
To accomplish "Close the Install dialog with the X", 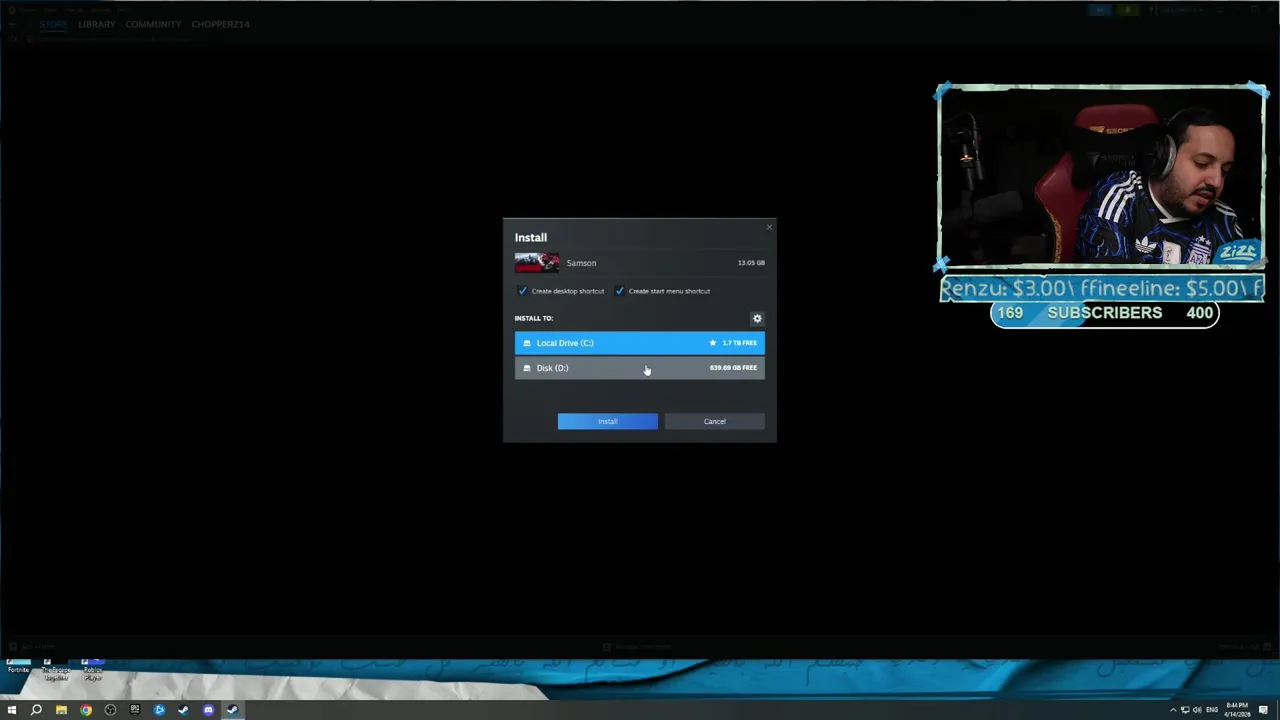I will pyautogui.click(x=769, y=227).
